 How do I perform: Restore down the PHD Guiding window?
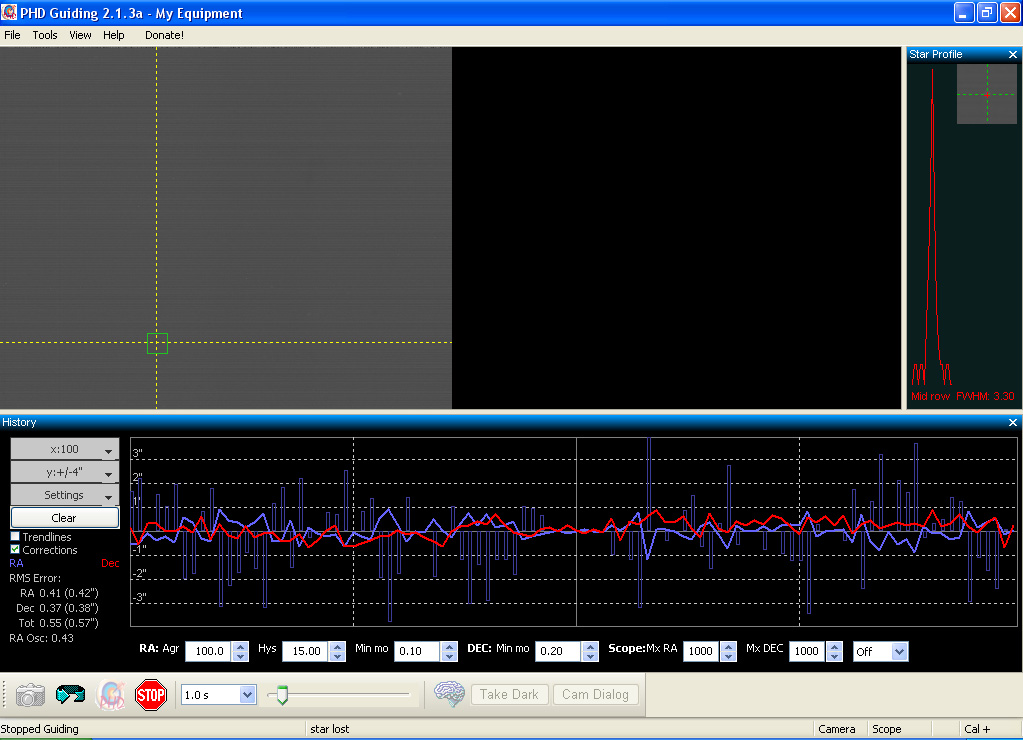pyautogui.click(x=986, y=12)
